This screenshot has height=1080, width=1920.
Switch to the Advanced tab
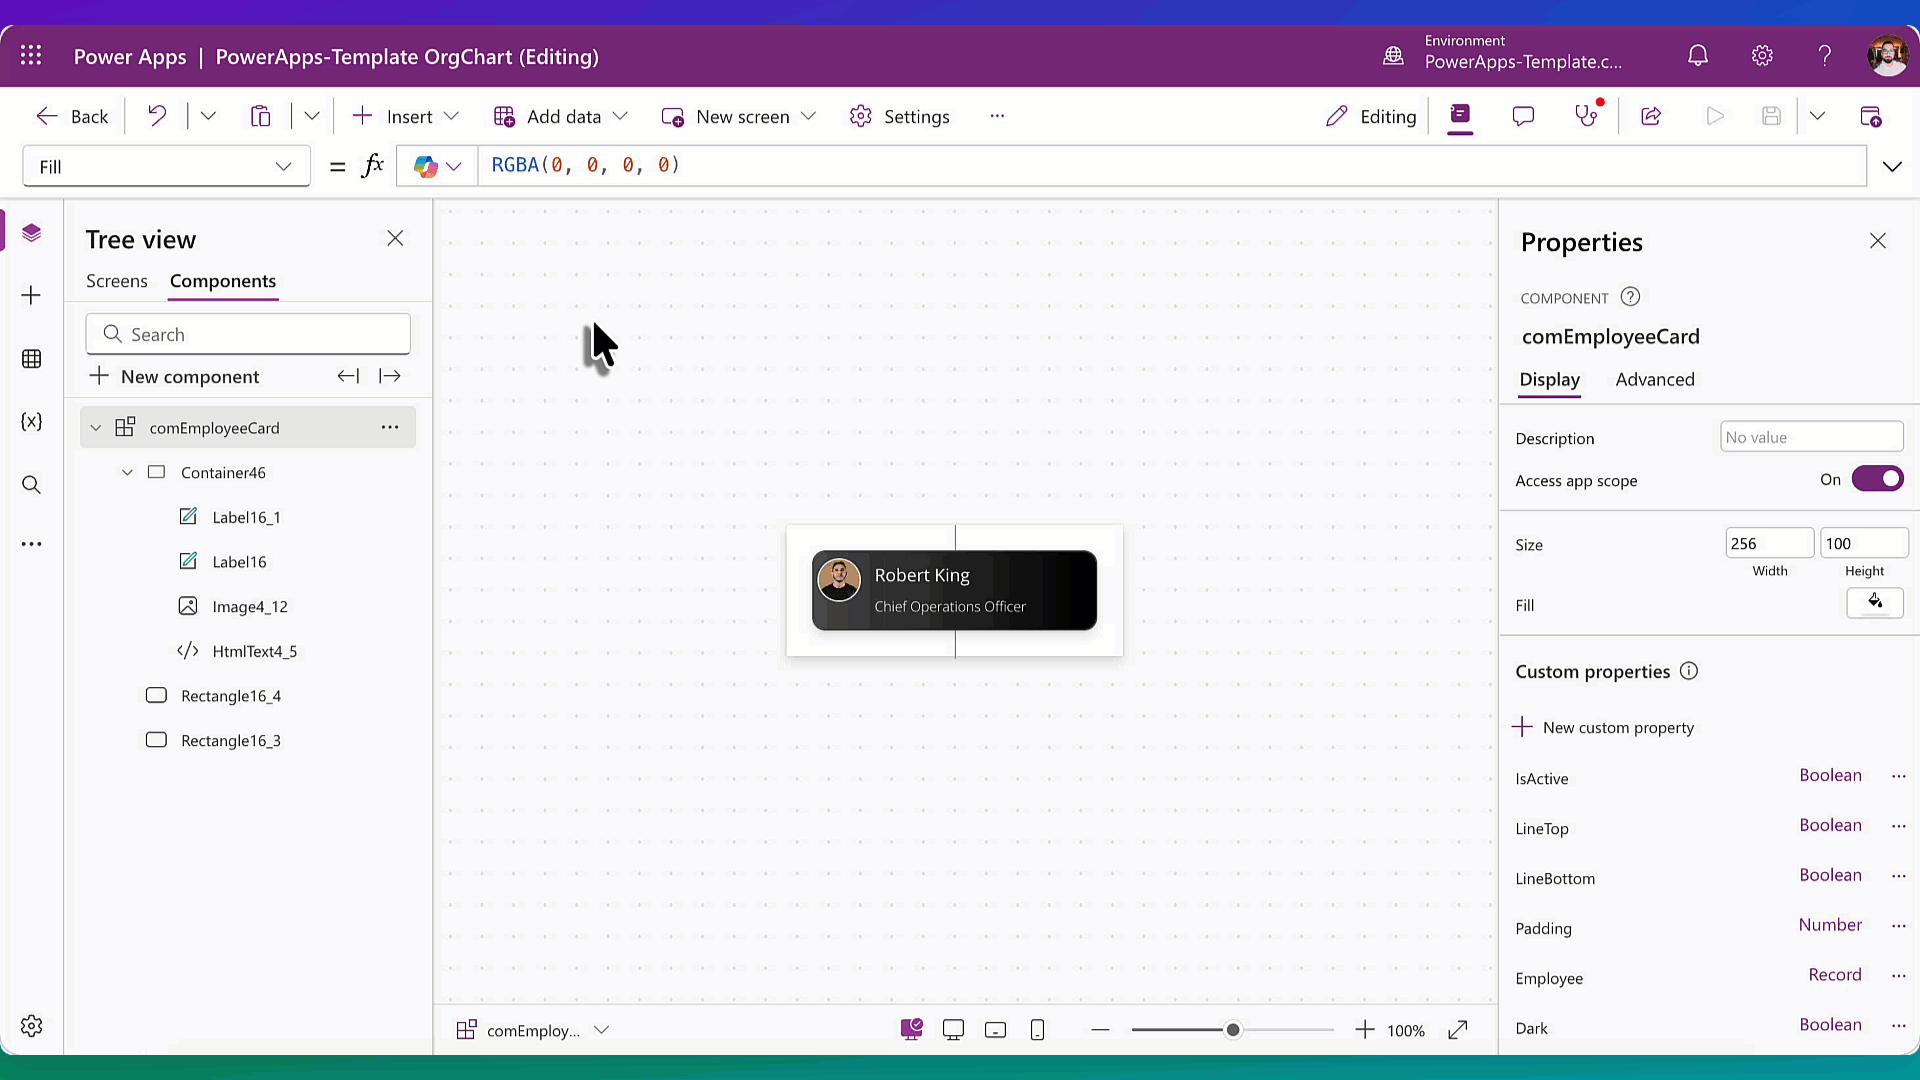click(1654, 379)
